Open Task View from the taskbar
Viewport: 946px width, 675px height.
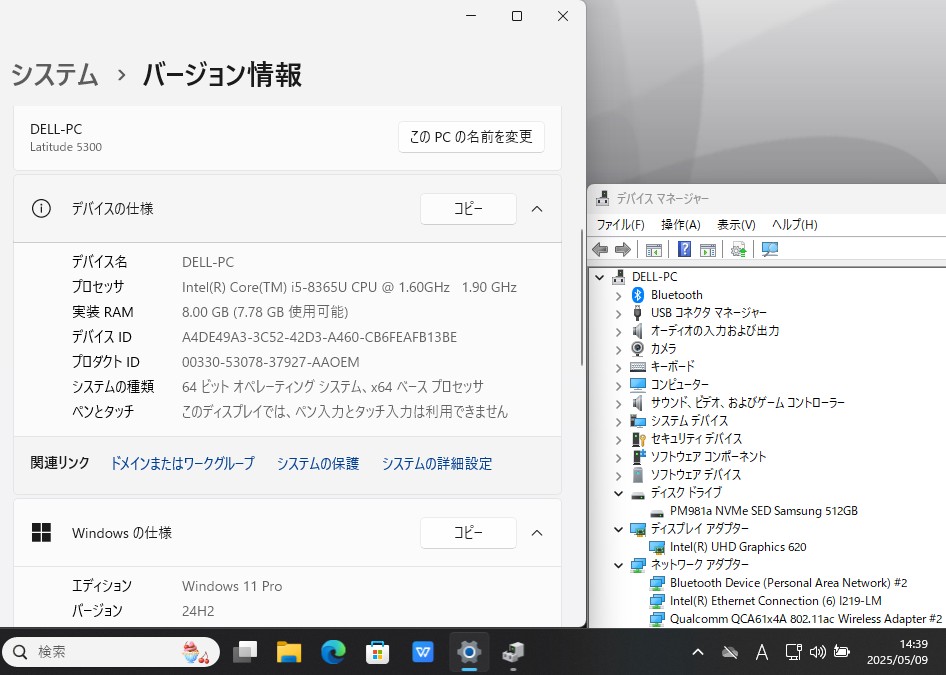[245, 651]
